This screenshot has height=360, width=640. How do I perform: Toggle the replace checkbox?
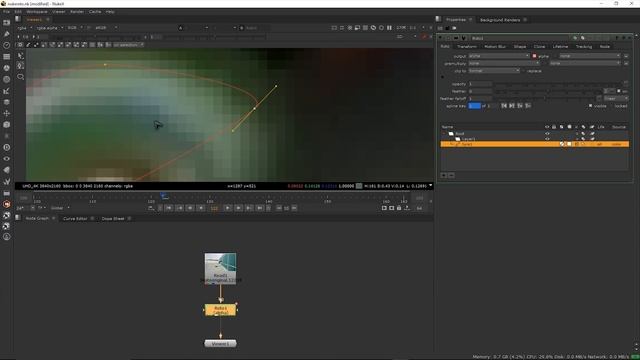[x=524, y=71]
